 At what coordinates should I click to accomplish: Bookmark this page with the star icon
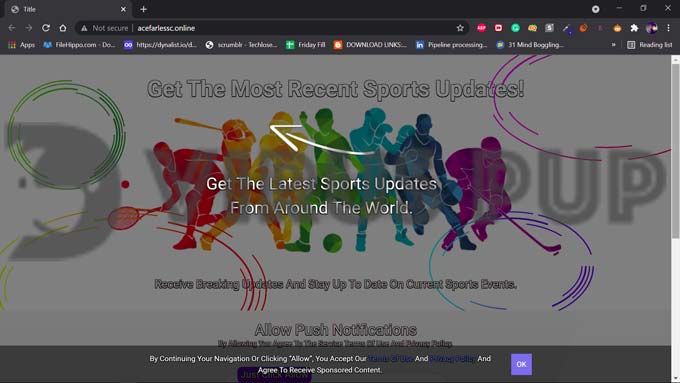[x=460, y=28]
